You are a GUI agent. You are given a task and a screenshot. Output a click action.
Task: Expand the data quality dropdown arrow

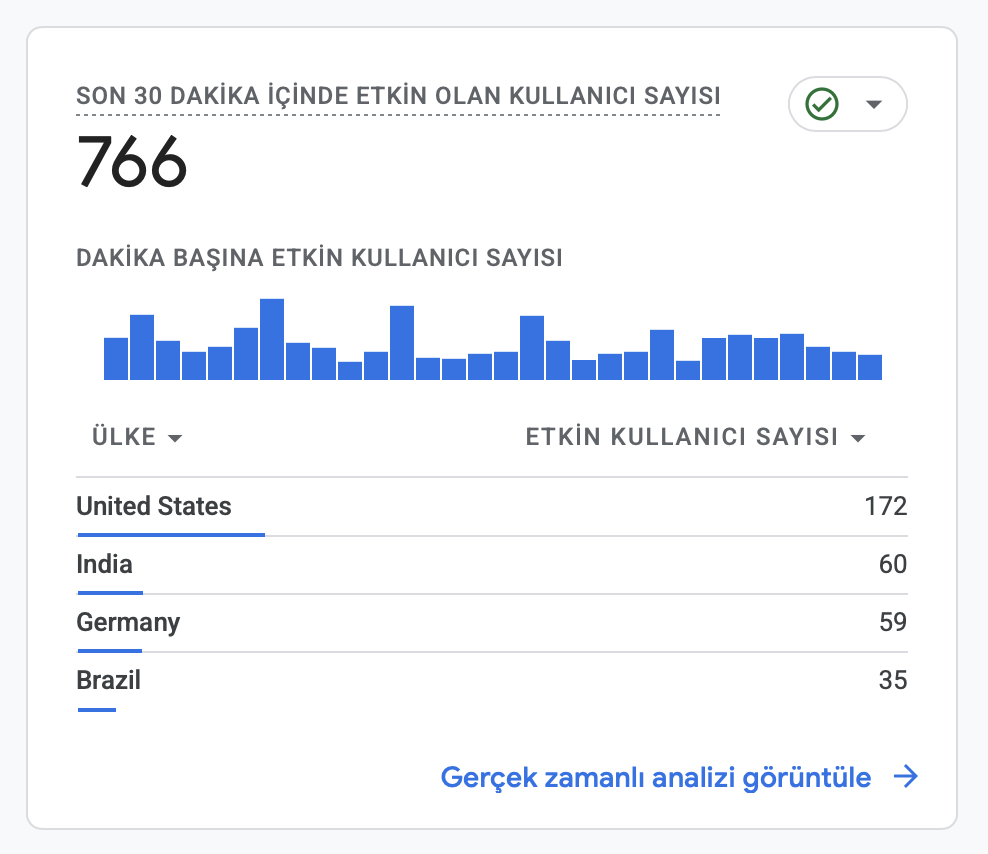click(873, 105)
